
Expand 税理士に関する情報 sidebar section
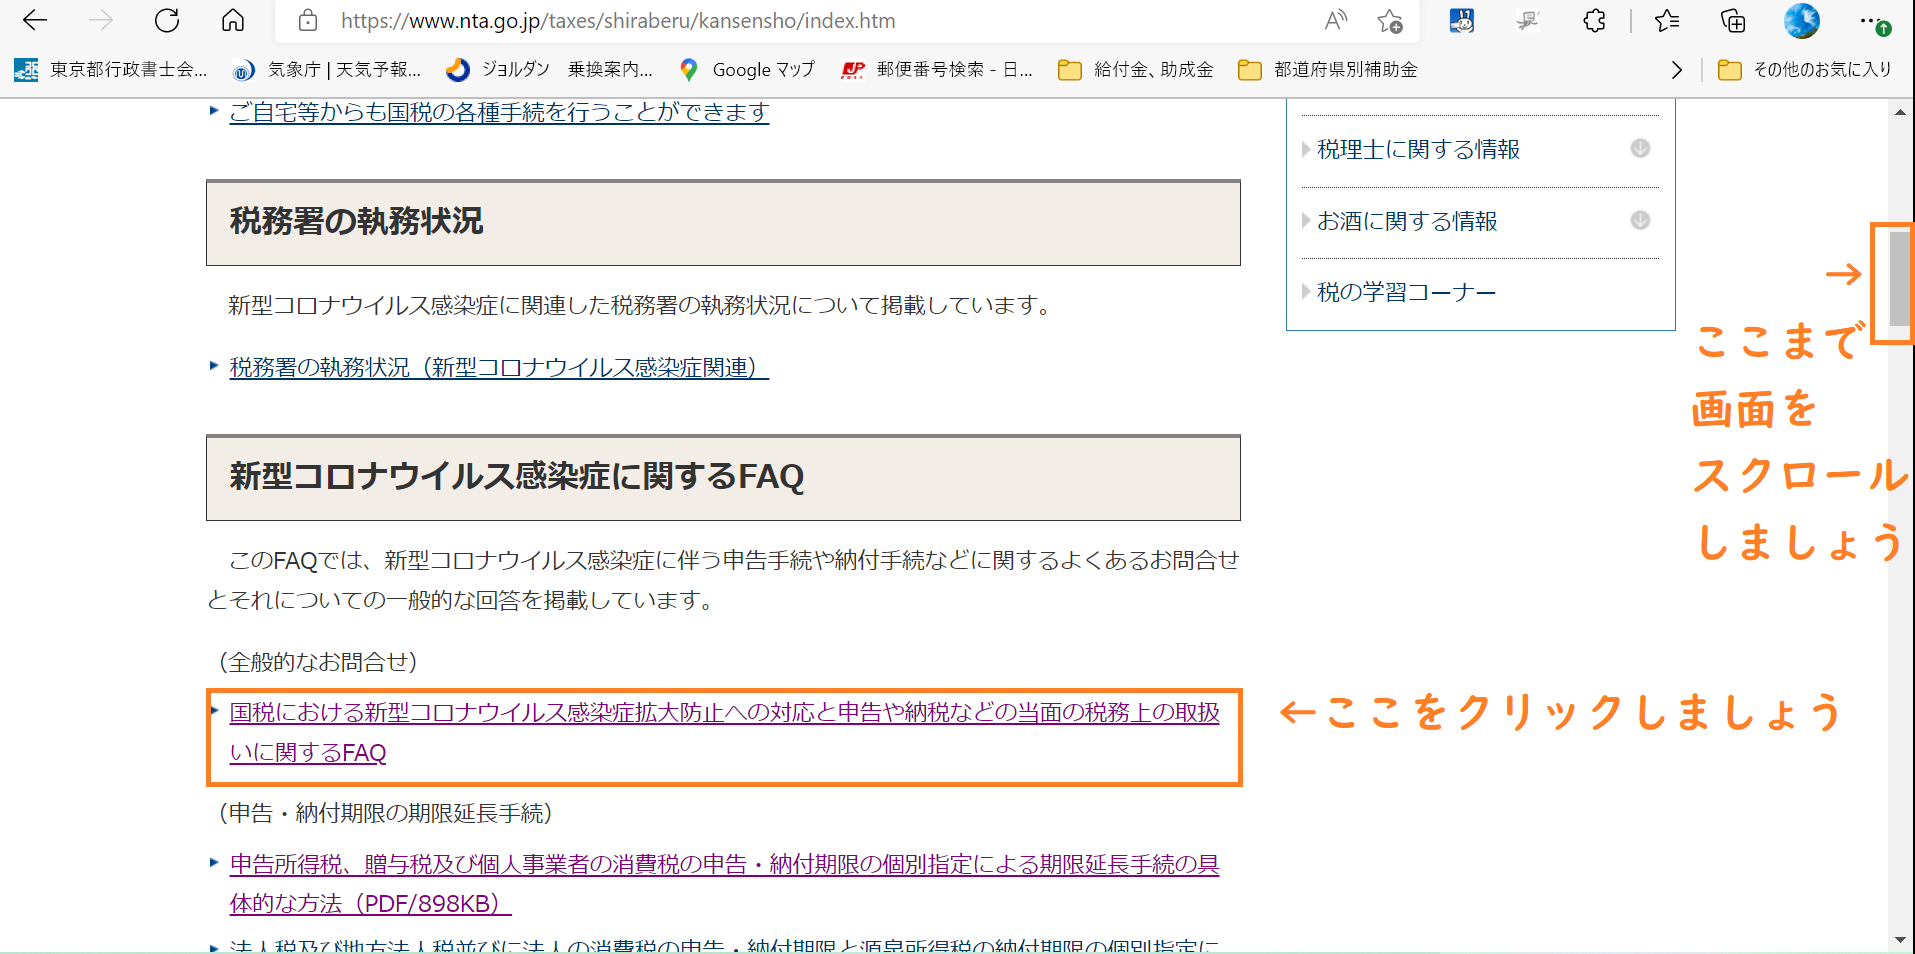1640,149
